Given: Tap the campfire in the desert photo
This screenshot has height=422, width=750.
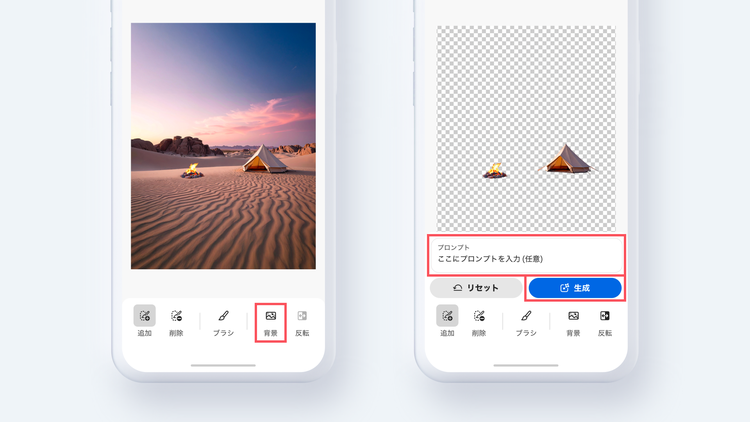Looking at the screenshot, I should pyautogui.click(x=192, y=171).
